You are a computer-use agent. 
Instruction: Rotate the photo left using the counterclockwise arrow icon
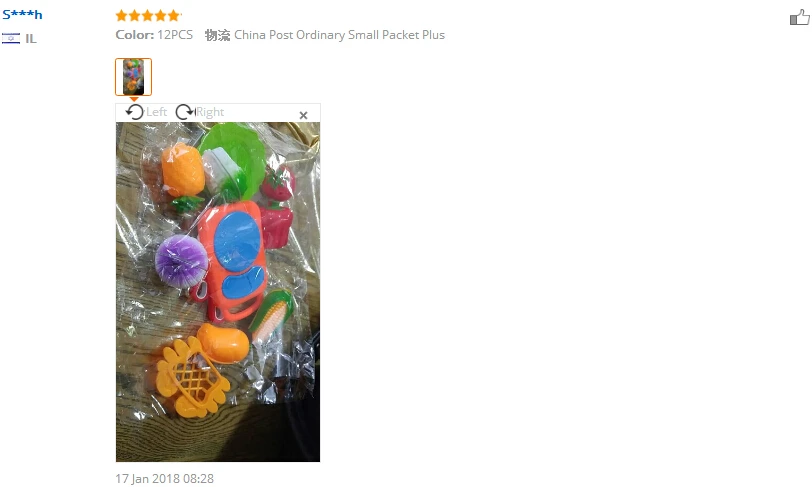[x=134, y=112]
